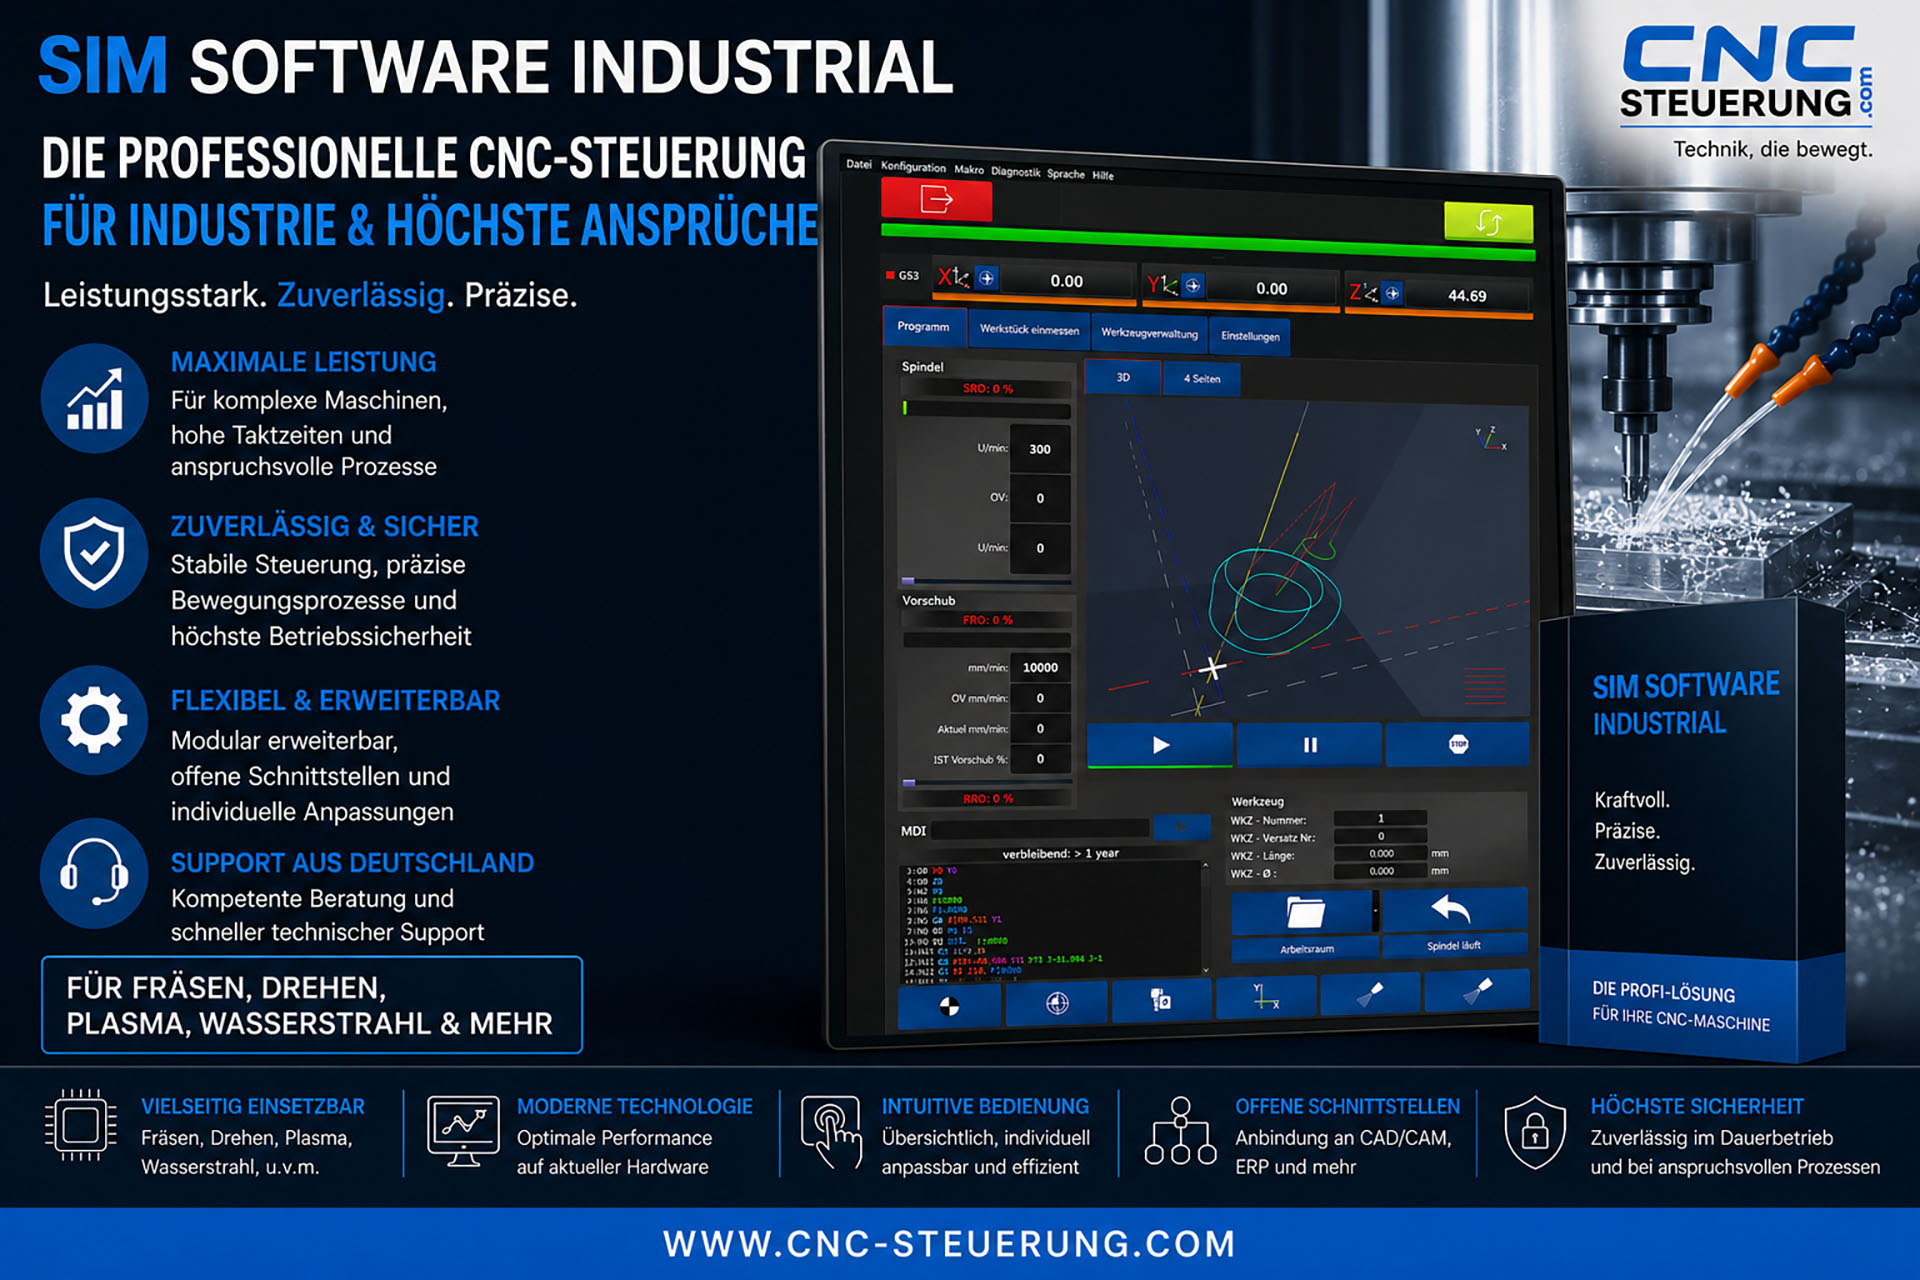The image size is (1920, 1280).
Task: Click the shield Zuverlässig & Sicher icon
Action: (94, 553)
